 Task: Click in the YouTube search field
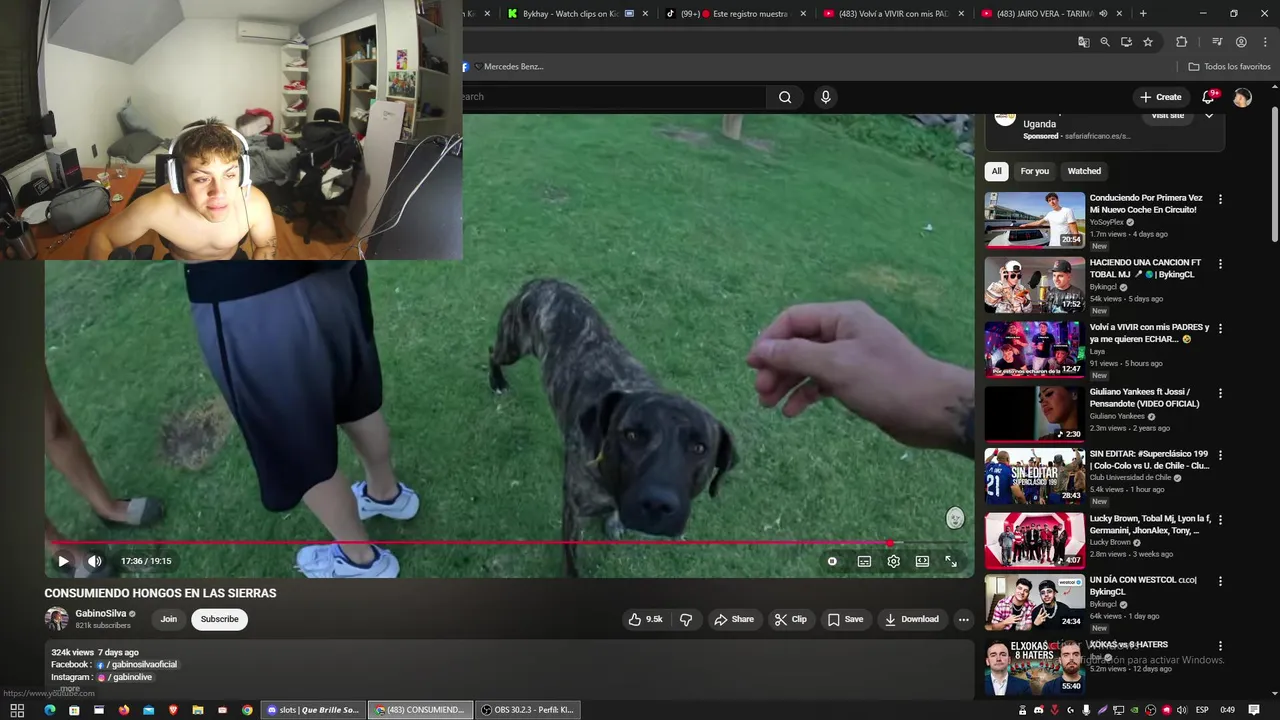pyautogui.click(x=613, y=97)
